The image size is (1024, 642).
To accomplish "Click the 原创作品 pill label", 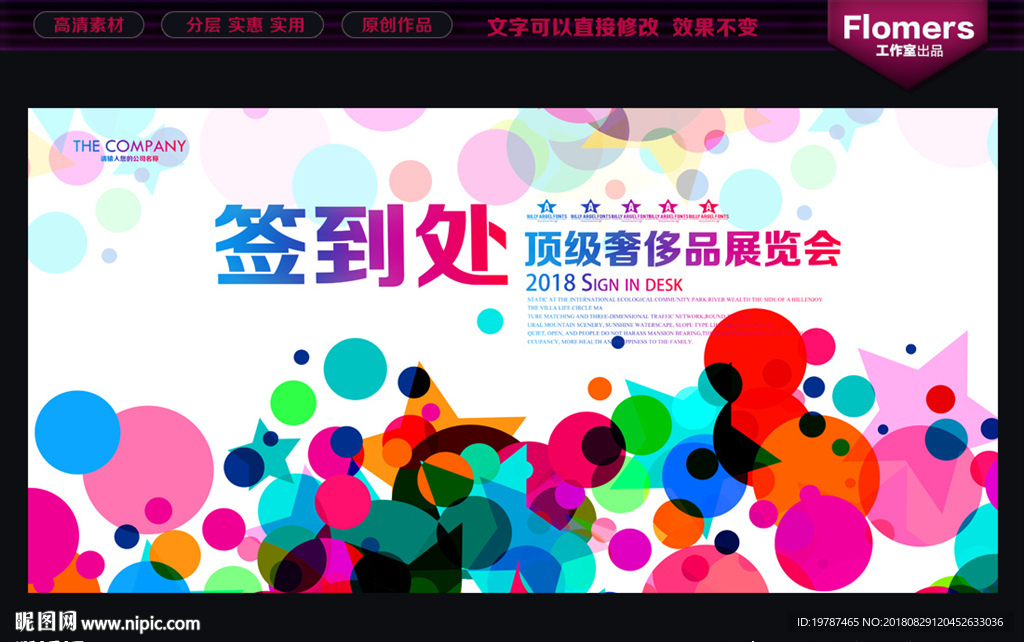I will (x=397, y=25).
